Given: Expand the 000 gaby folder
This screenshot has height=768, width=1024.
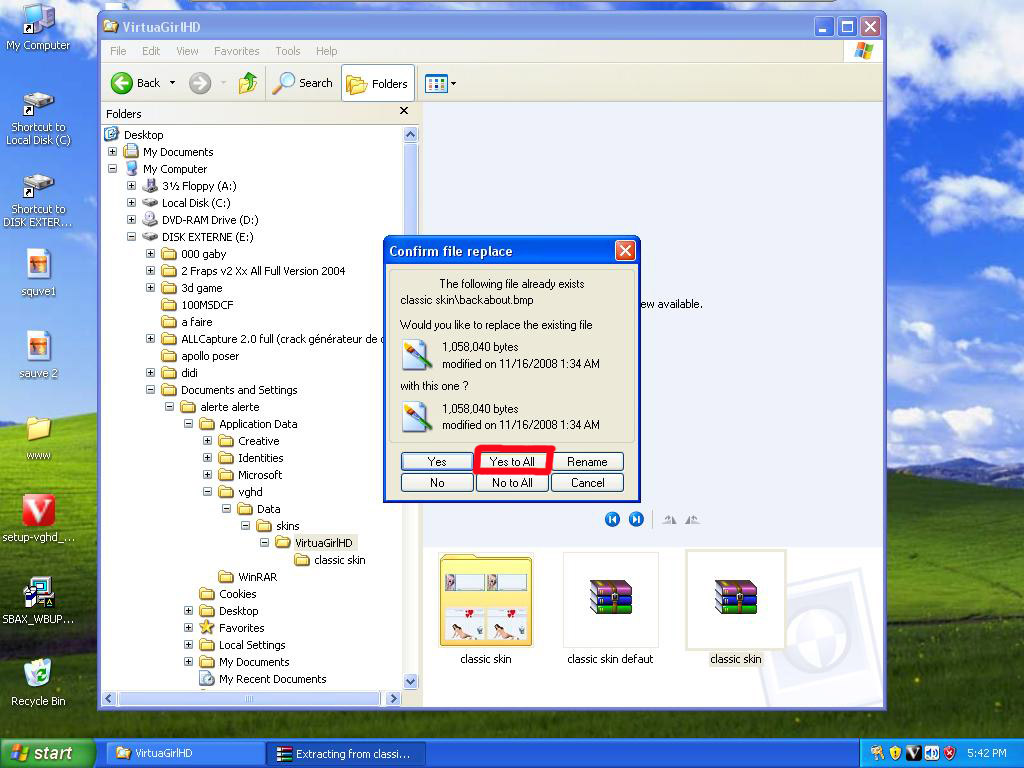Looking at the screenshot, I should pos(150,253).
